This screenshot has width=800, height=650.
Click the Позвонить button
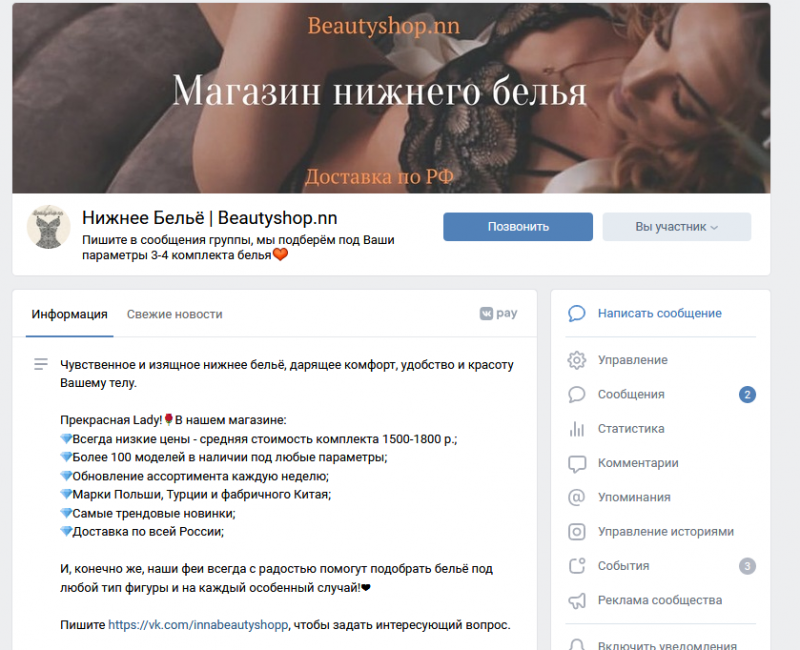pos(518,227)
